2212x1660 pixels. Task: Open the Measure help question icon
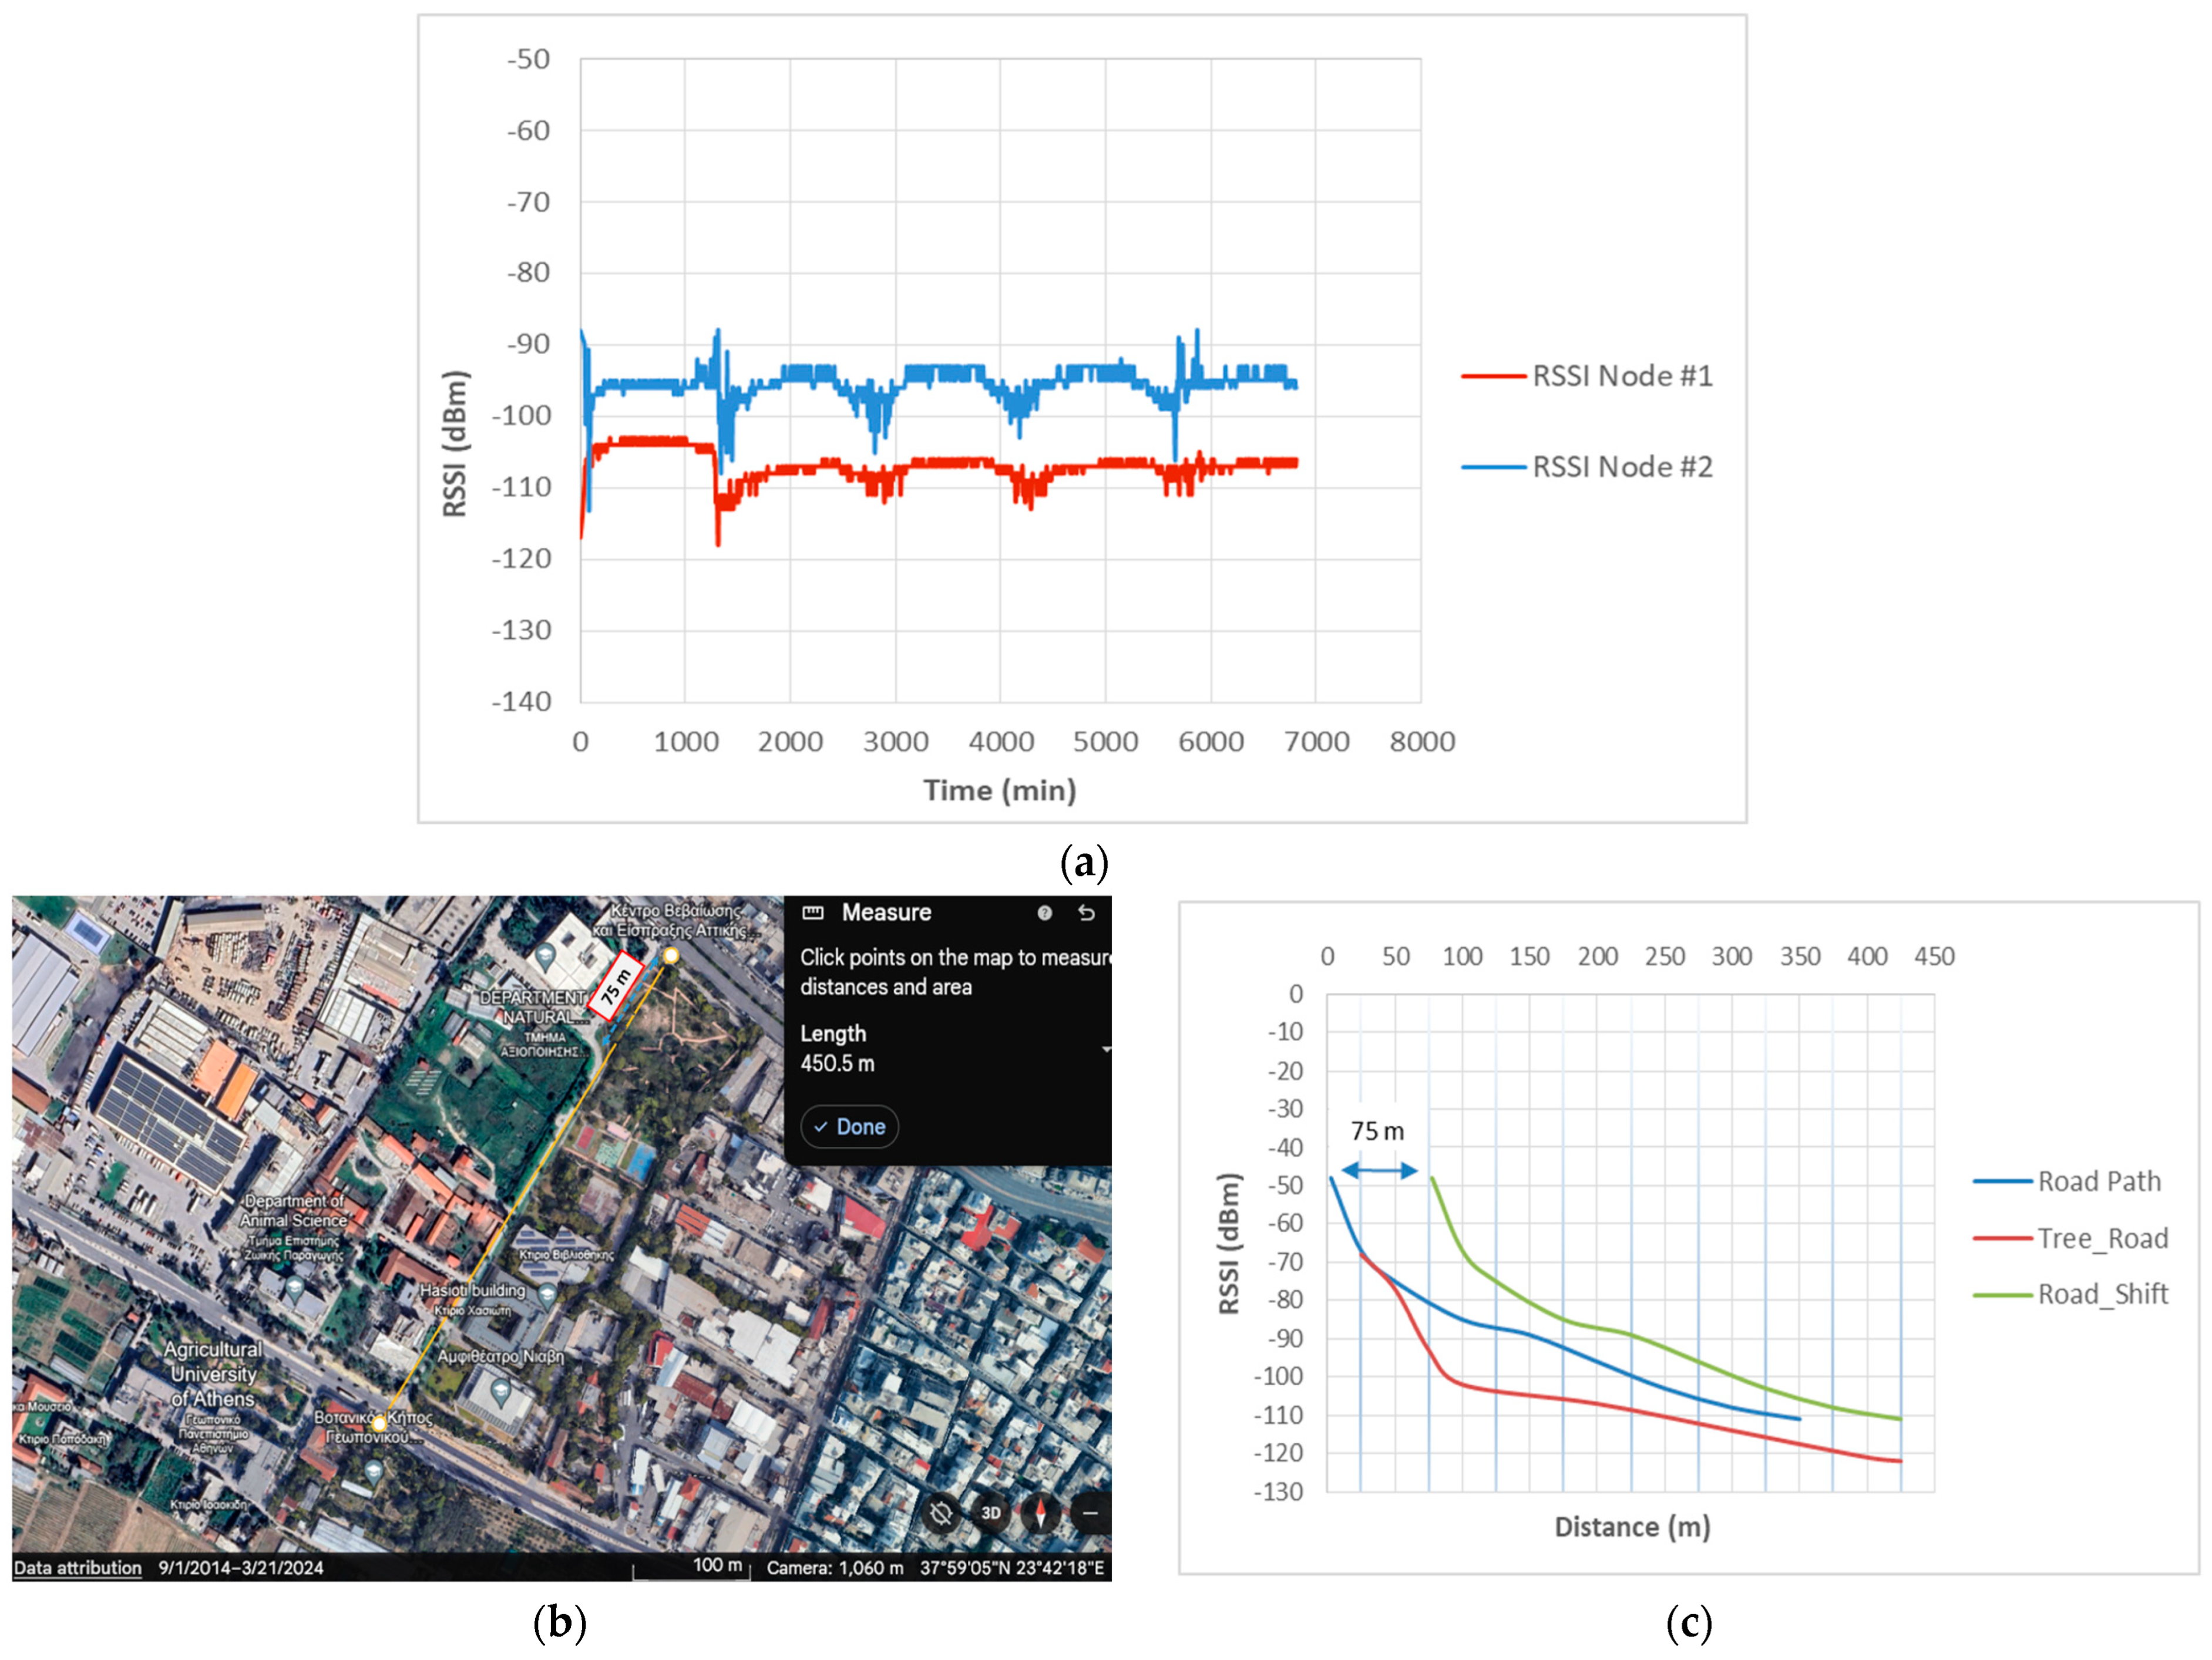pyautogui.click(x=1044, y=912)
